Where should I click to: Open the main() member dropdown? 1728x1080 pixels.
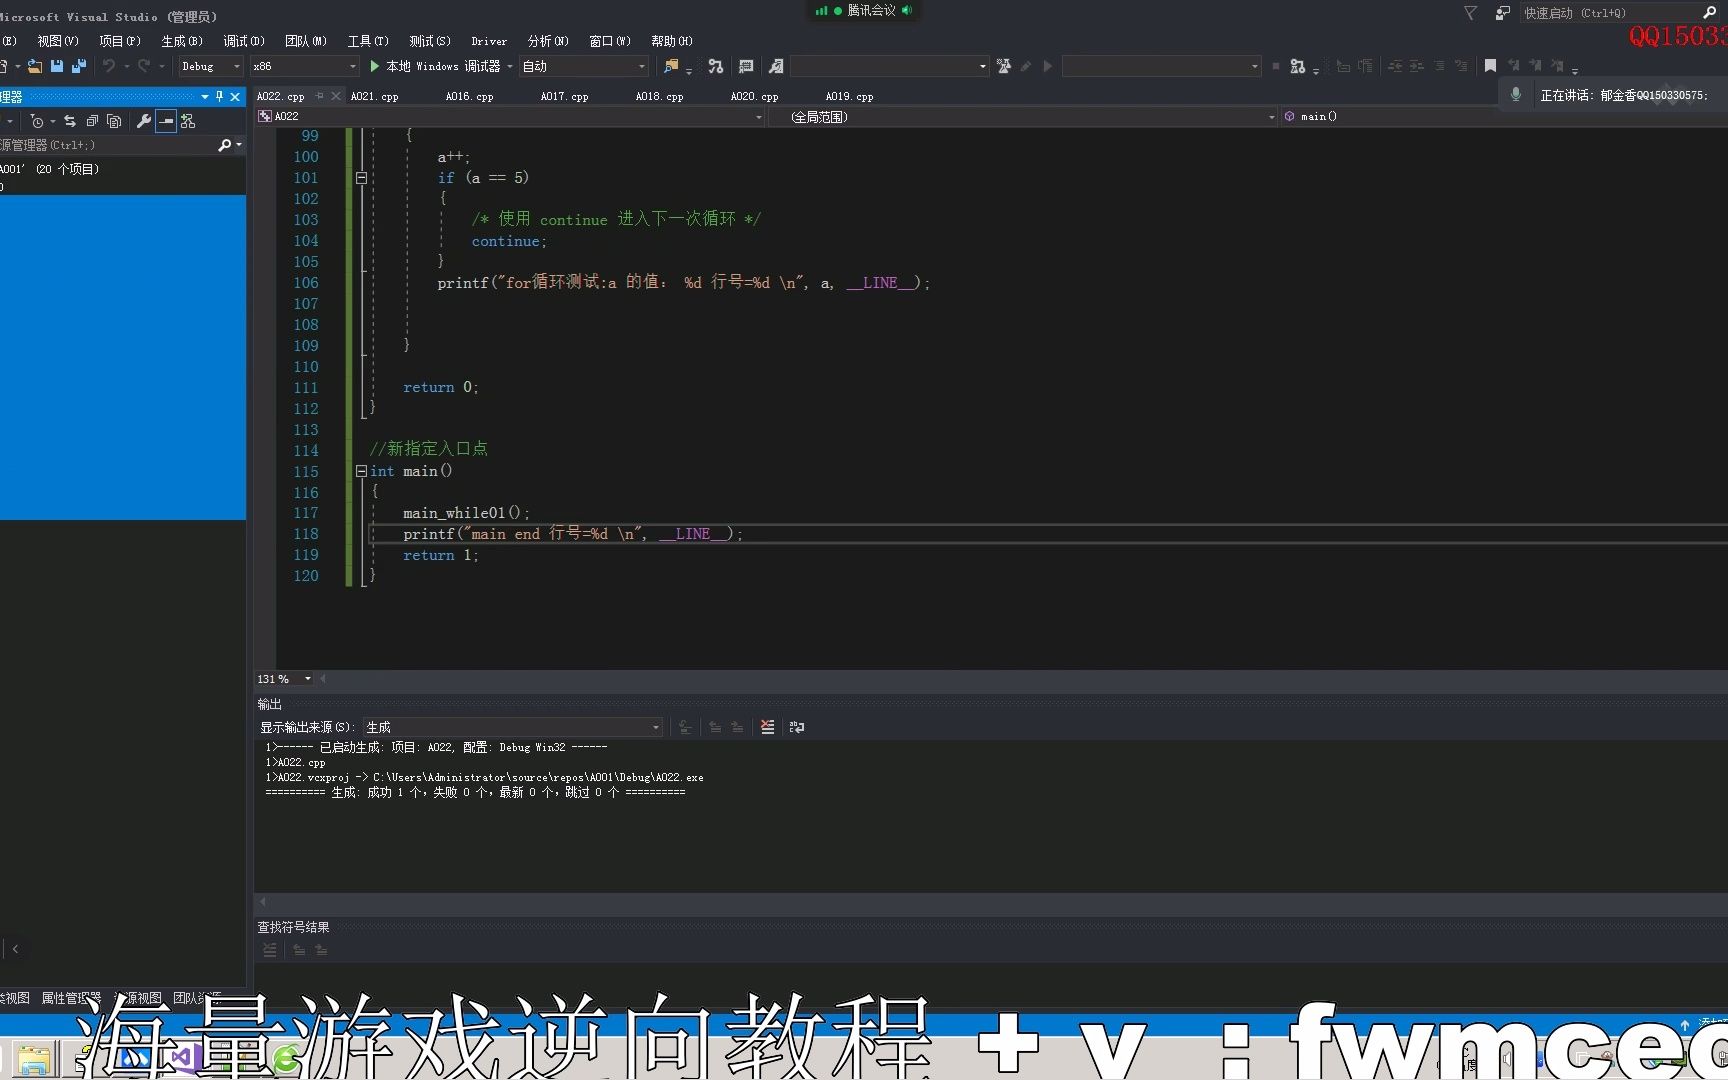[x=1505, y=117]
